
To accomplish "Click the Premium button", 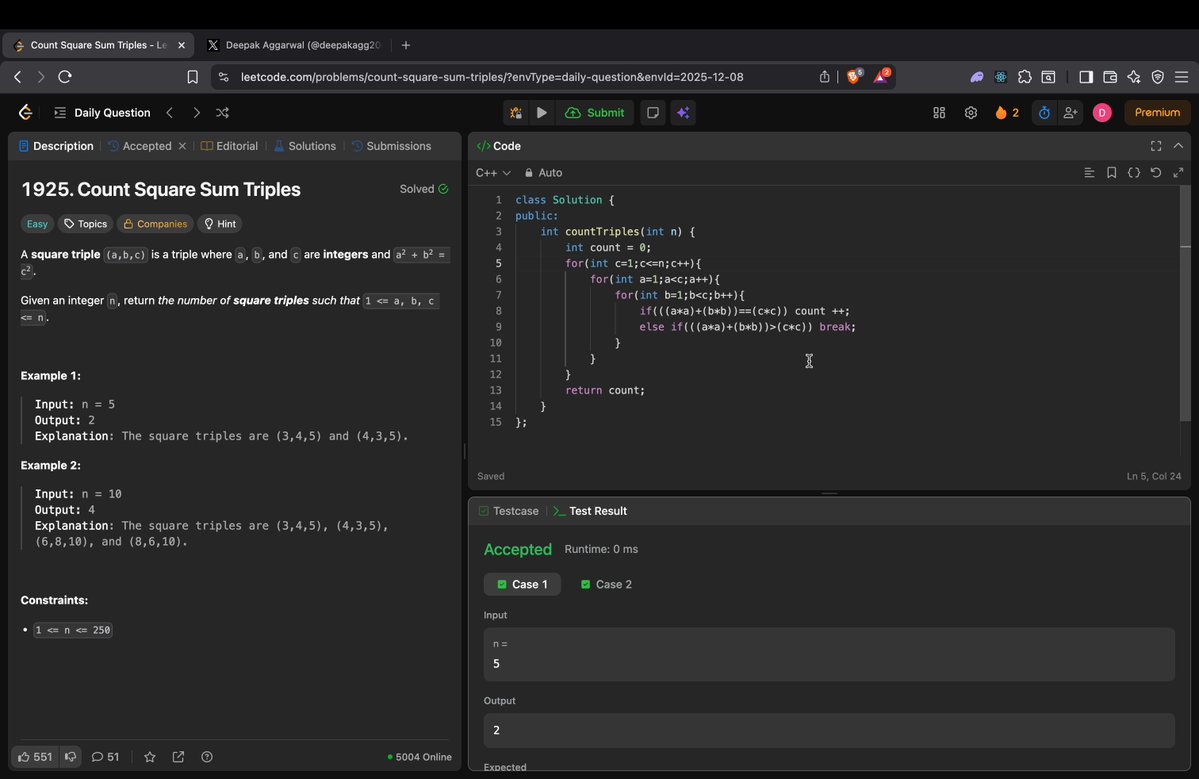I will click(x=1157, y=112).
